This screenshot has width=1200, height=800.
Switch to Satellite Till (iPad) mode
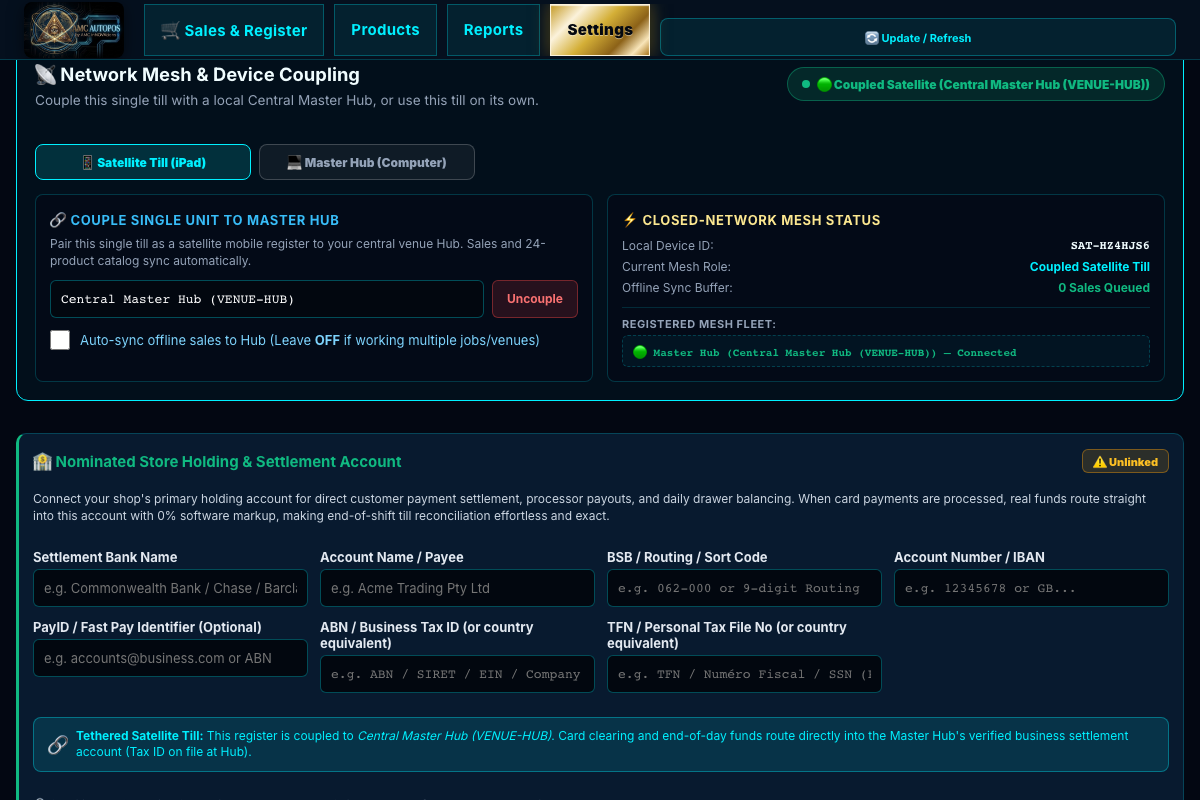pos(143,162)
